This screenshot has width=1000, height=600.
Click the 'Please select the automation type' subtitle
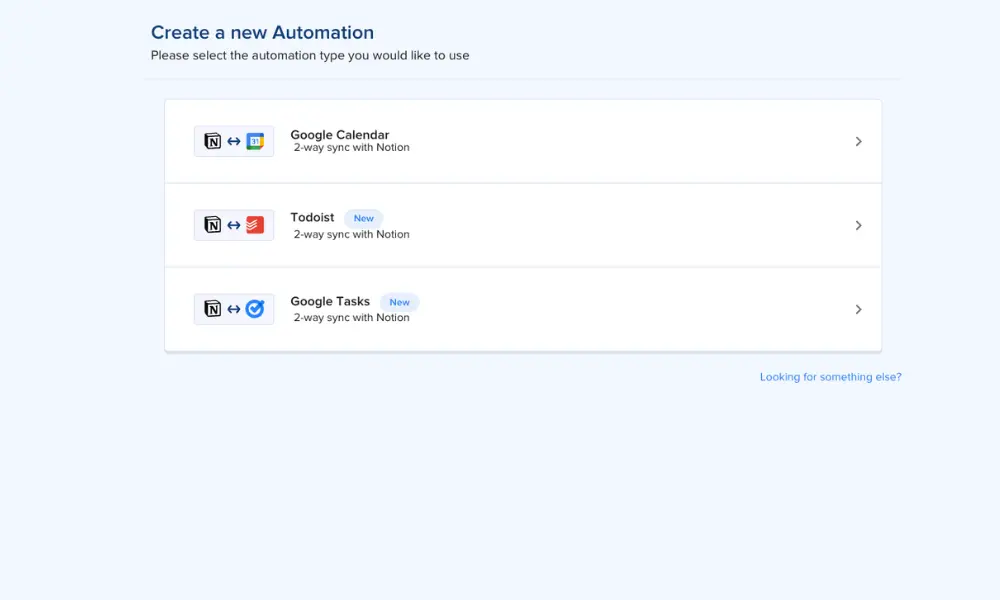coord(310,55)
